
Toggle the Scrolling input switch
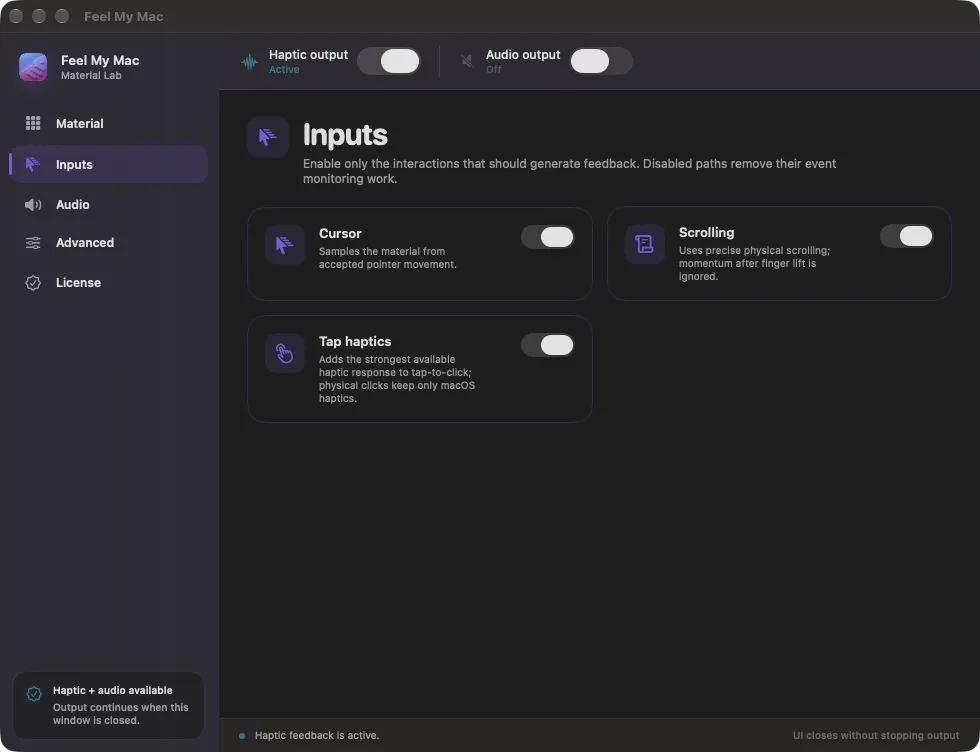click(x=907, y=236)
